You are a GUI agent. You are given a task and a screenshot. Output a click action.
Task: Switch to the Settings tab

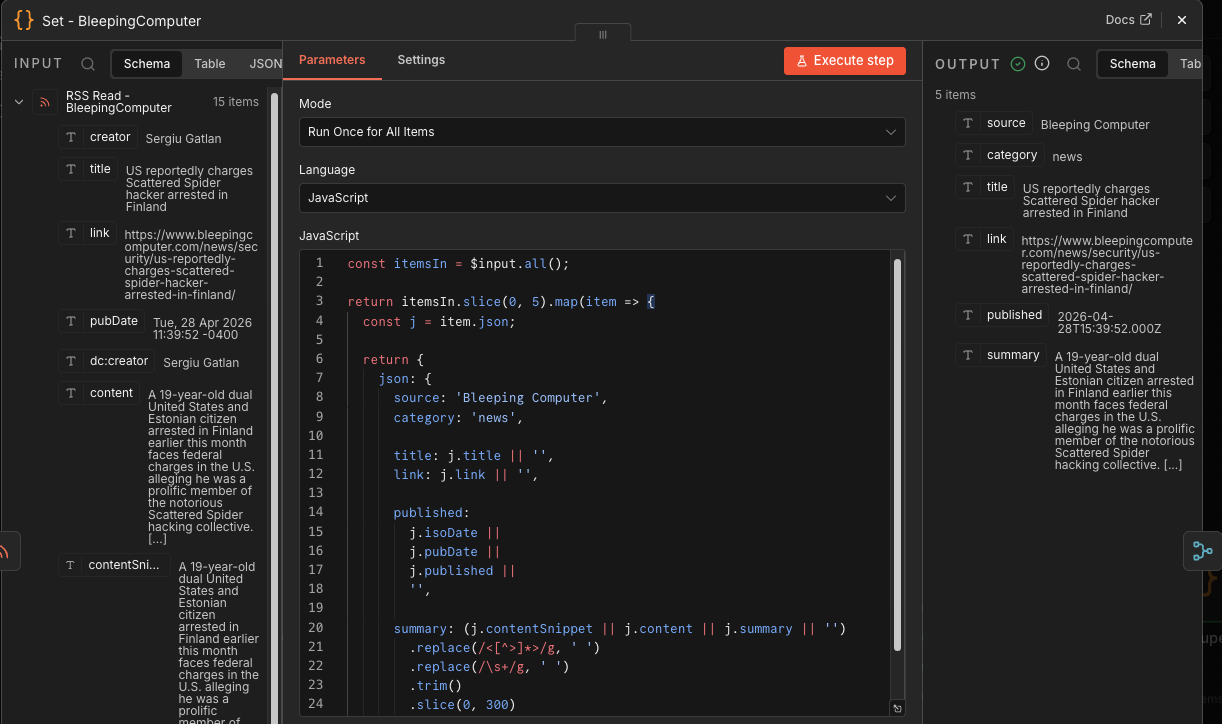click(x=420, y=59)
